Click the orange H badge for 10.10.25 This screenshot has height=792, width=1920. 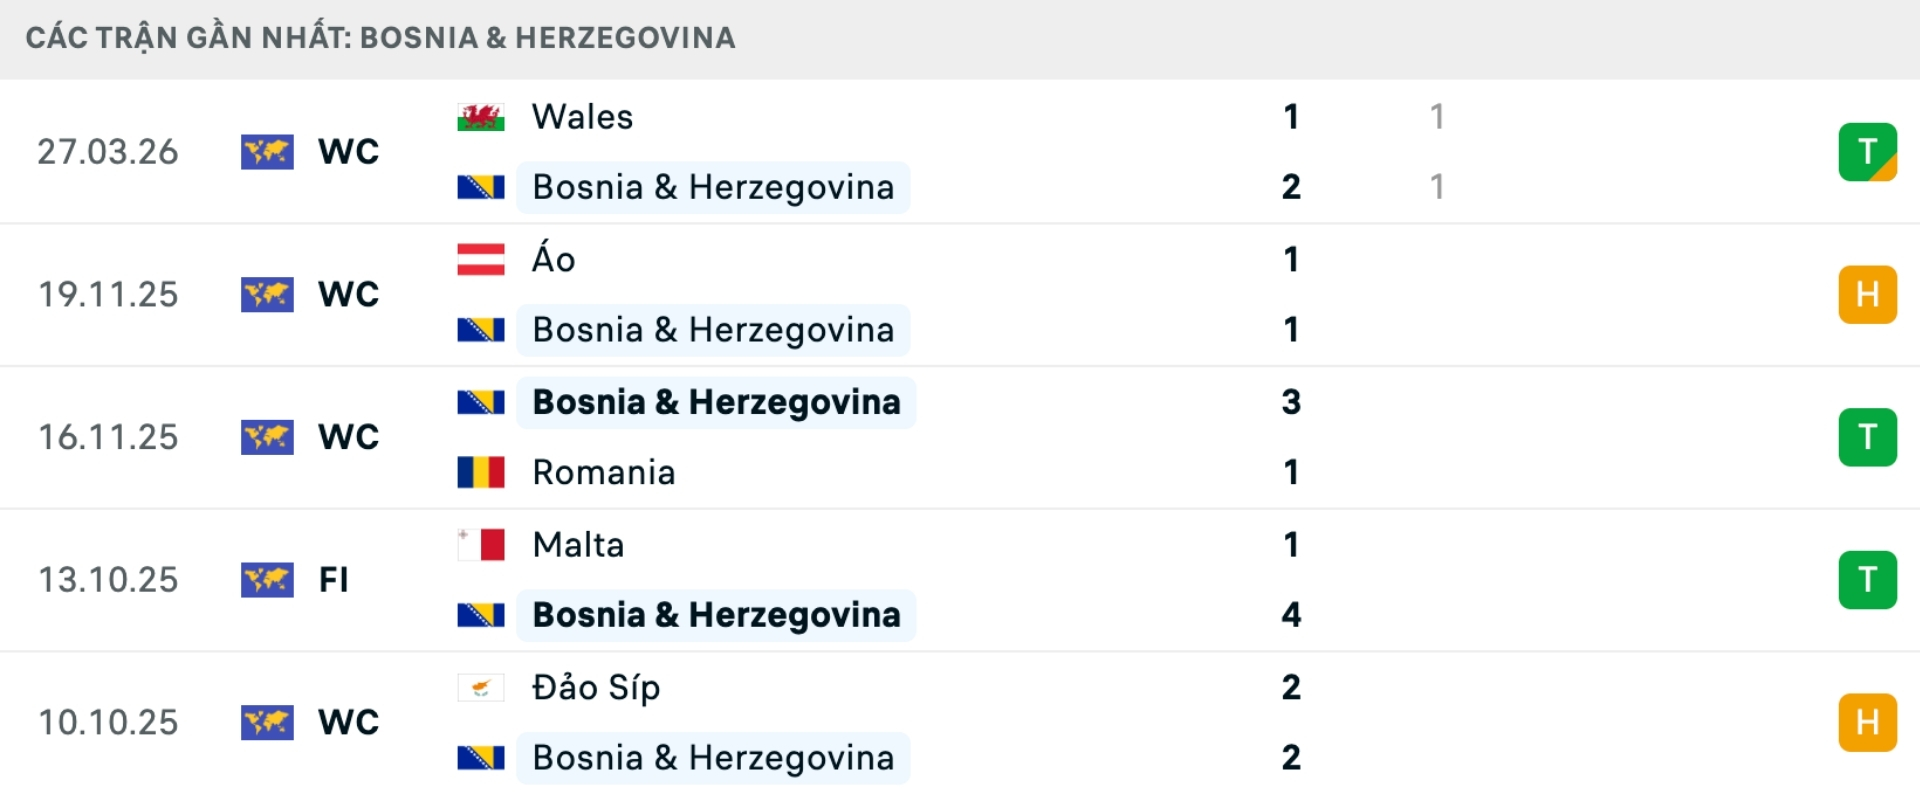[x=1867, y=722]
